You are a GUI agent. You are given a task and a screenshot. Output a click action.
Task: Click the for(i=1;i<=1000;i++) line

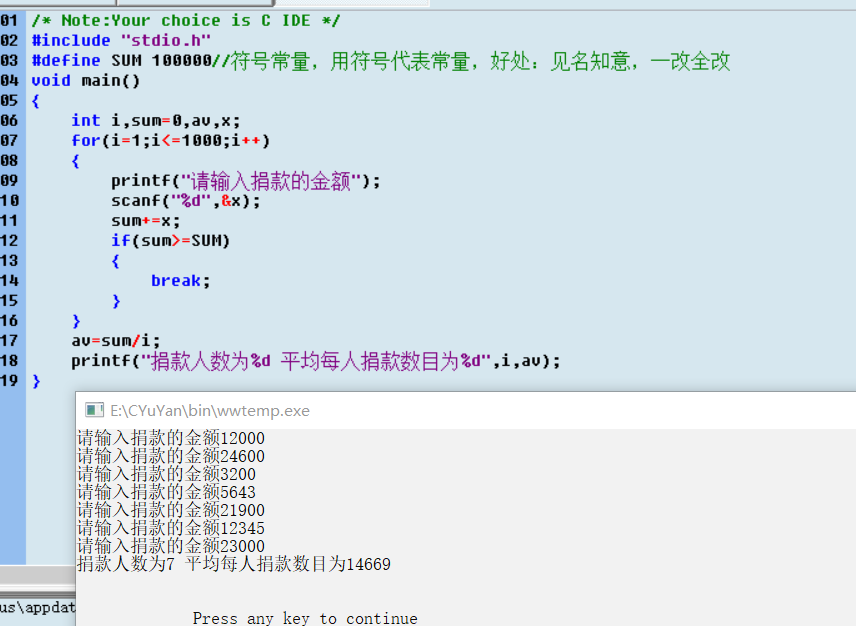pyautogui.click(x=171, y=141)
